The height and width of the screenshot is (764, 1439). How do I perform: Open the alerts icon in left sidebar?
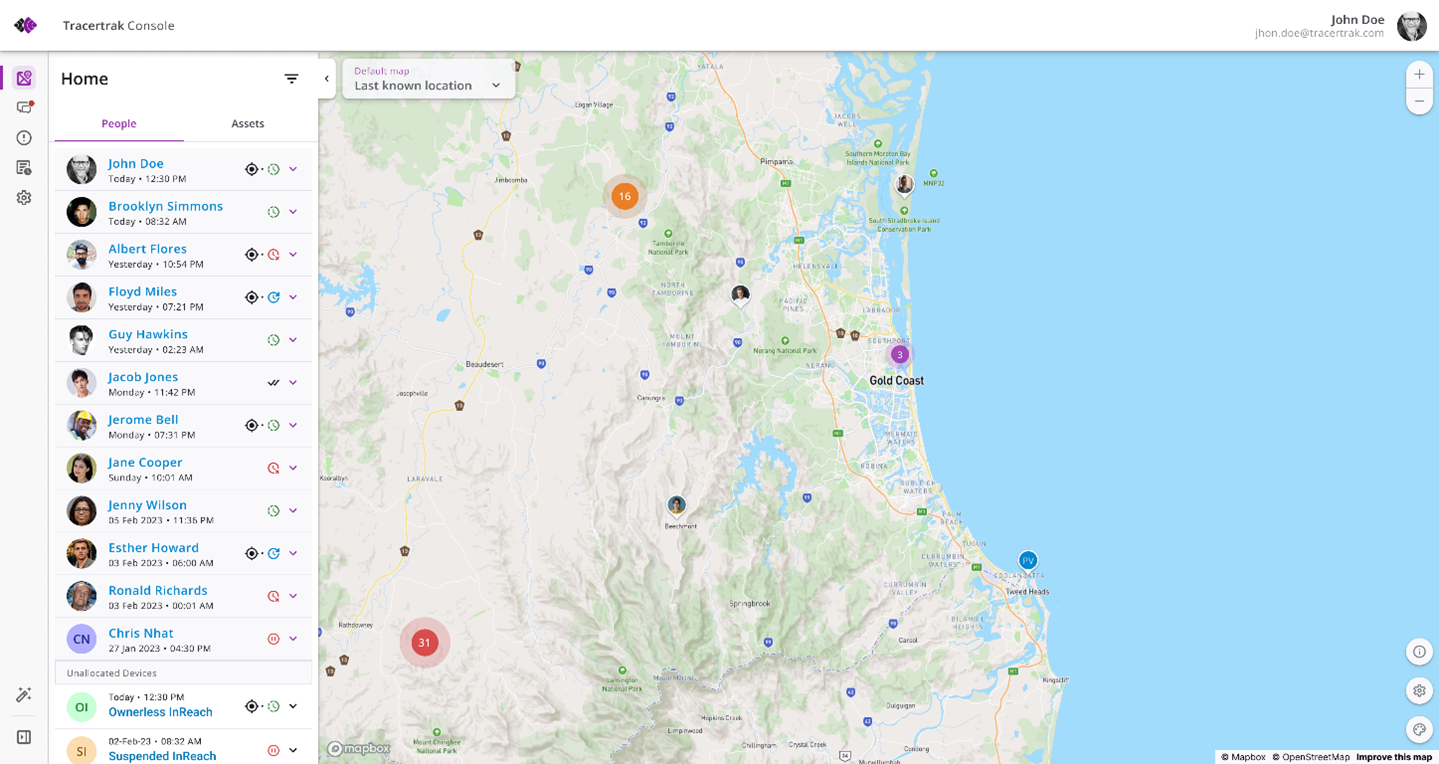tap(24, 138)
